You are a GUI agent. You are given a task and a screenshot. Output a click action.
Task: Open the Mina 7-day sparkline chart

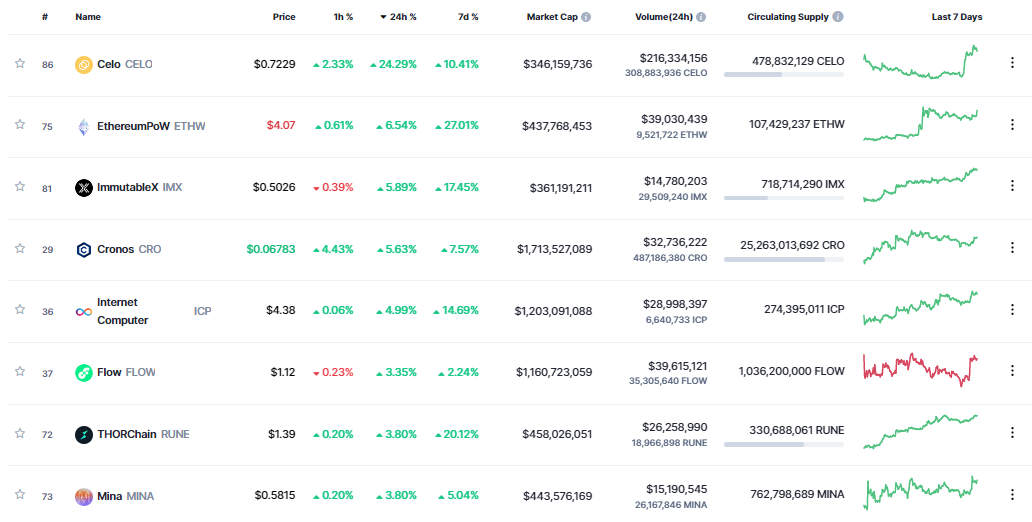coord(921,493)
